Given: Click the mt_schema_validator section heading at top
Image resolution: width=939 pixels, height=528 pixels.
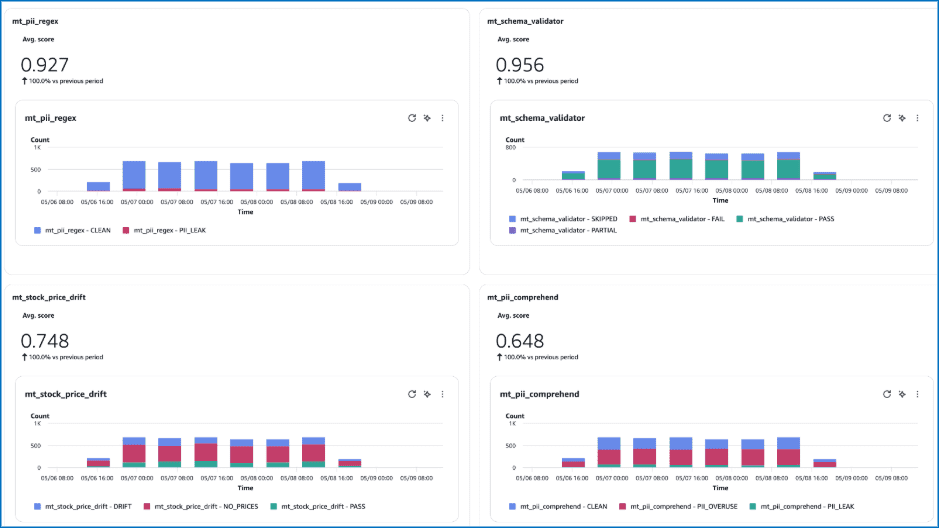Looking at the screenshot, I should click(525, 22).
